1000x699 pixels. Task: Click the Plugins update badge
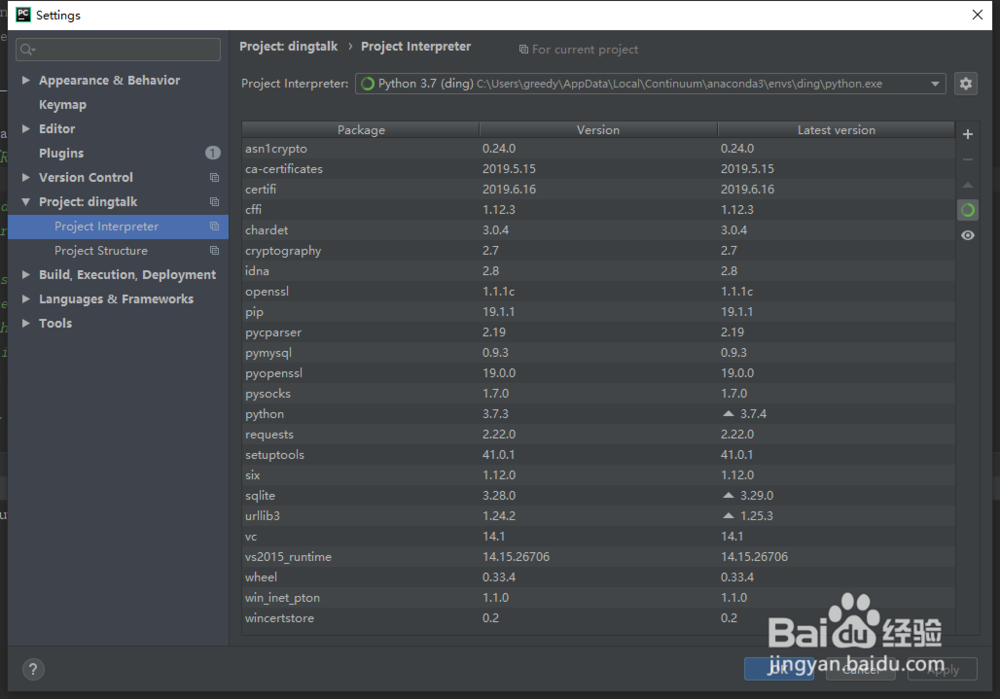212,153
